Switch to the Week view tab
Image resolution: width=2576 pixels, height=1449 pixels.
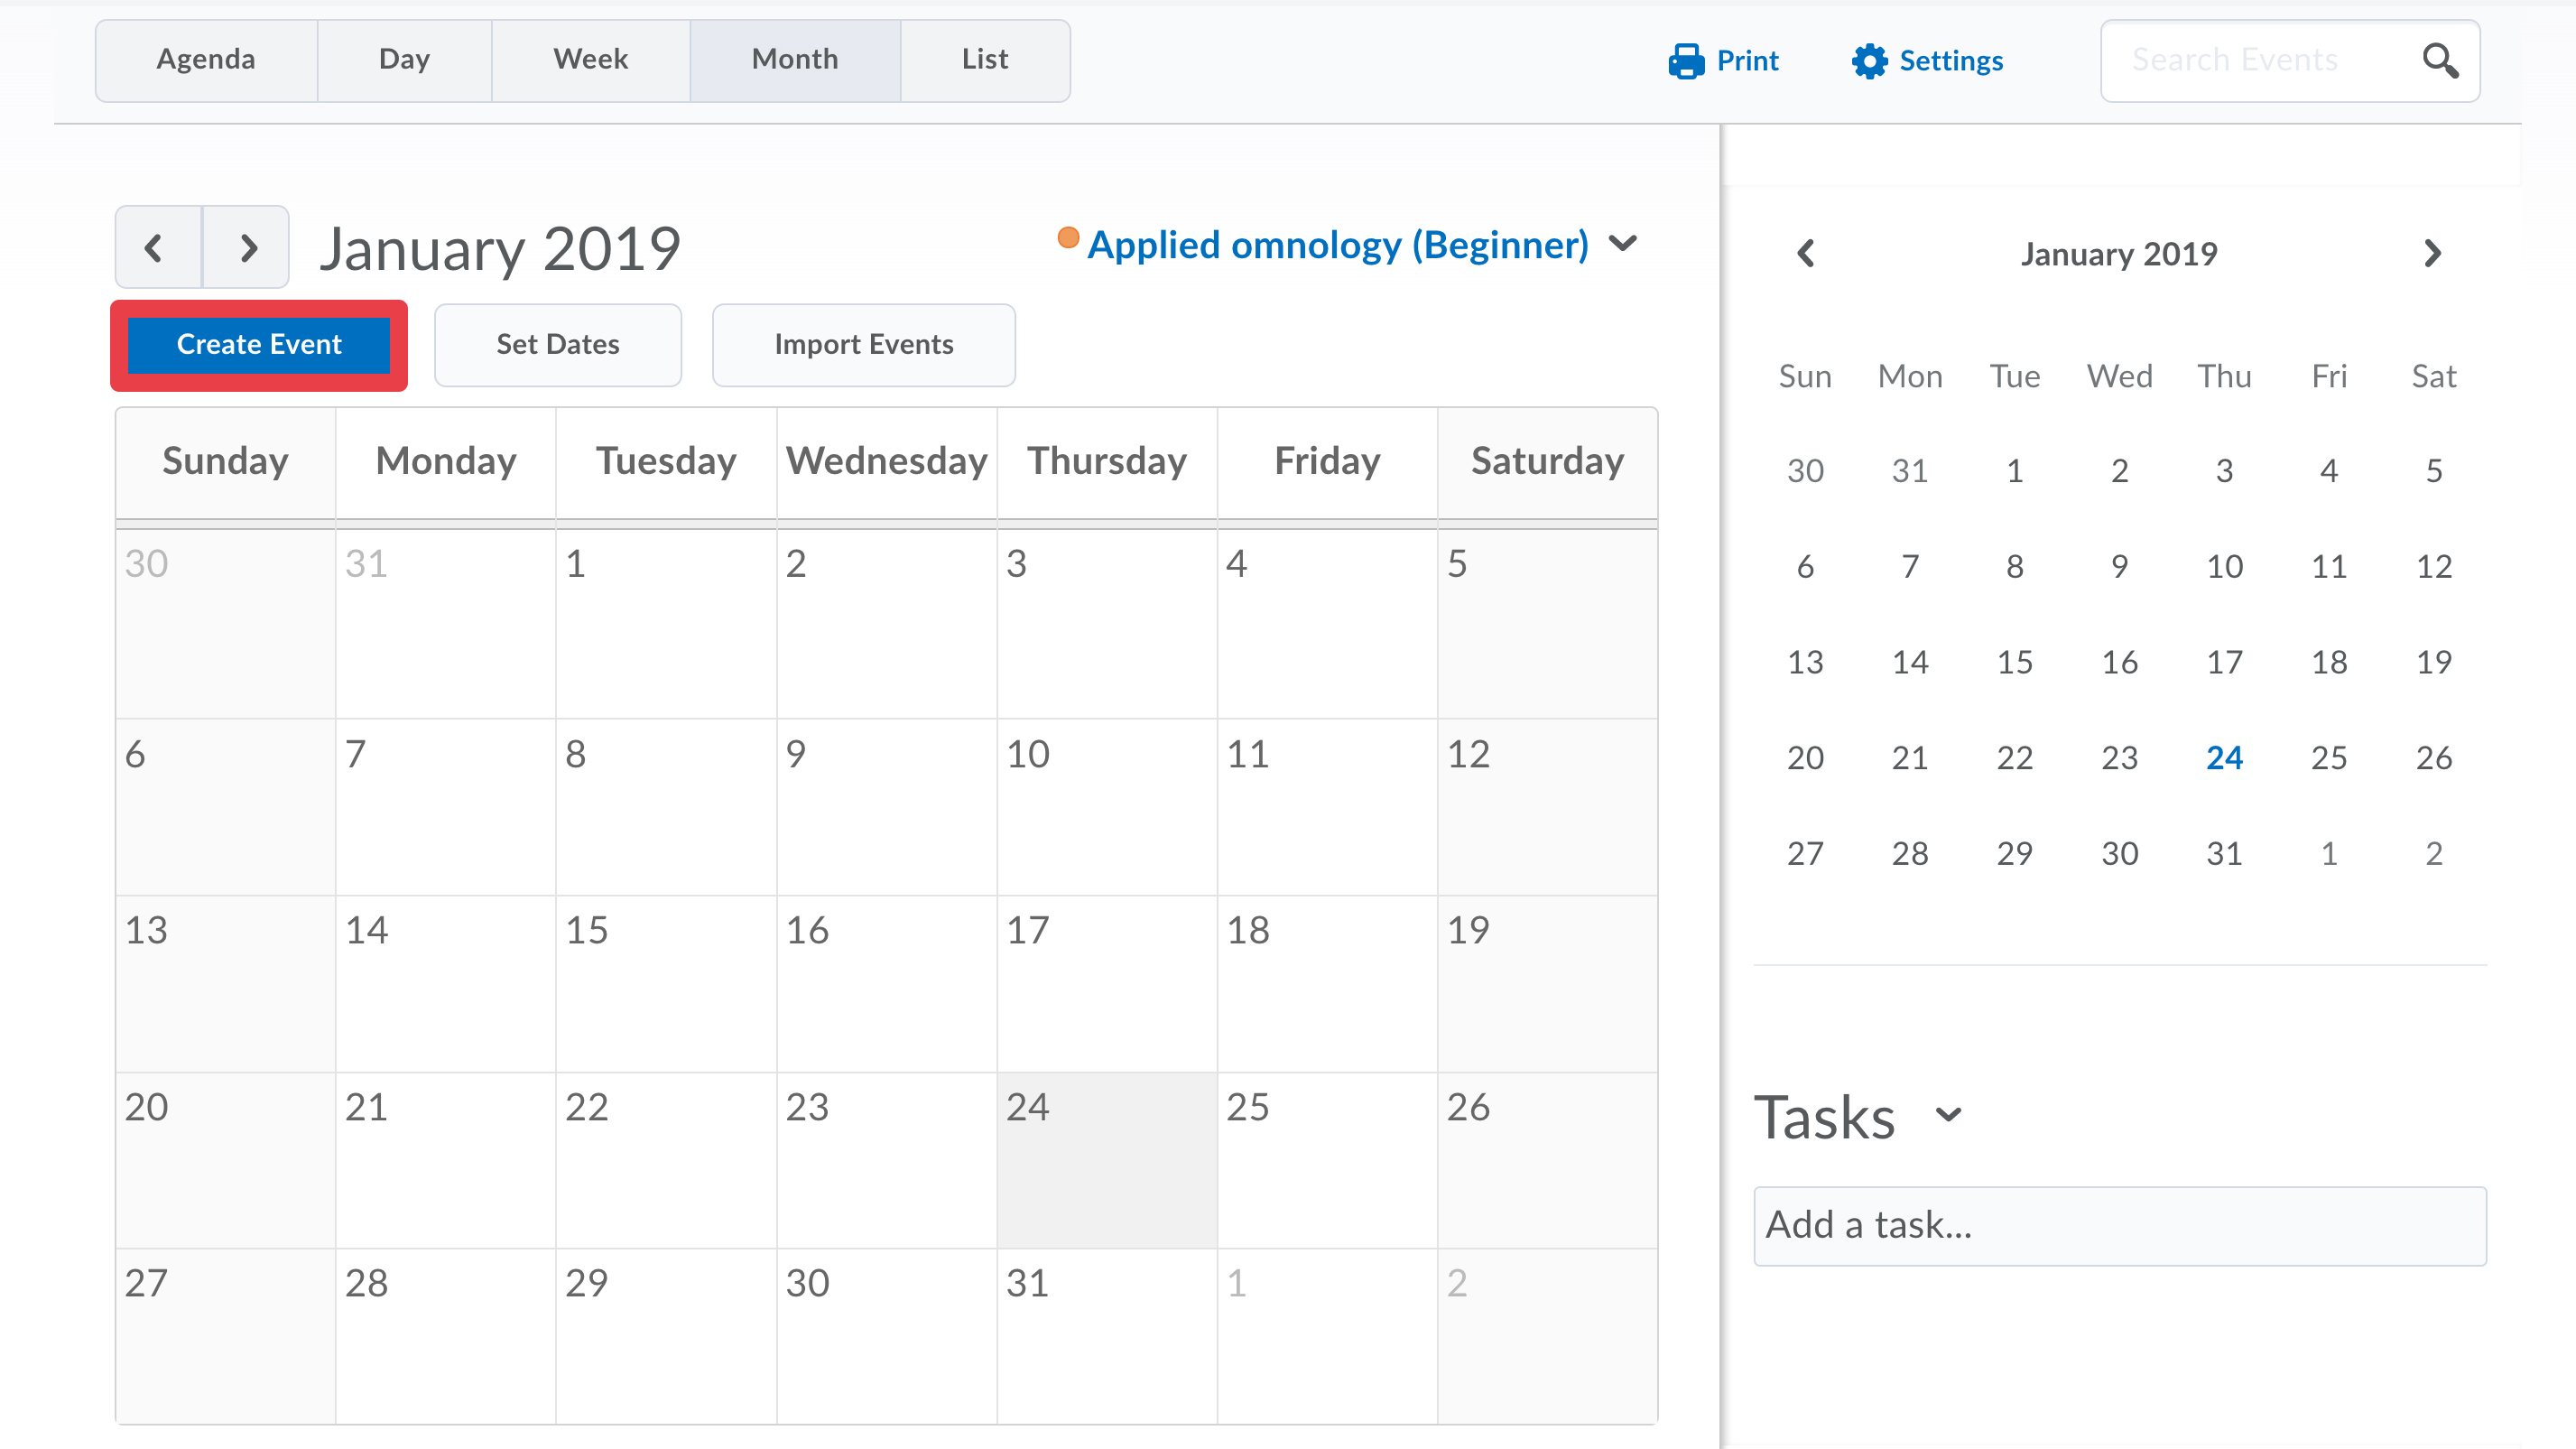tap(590, 60)
